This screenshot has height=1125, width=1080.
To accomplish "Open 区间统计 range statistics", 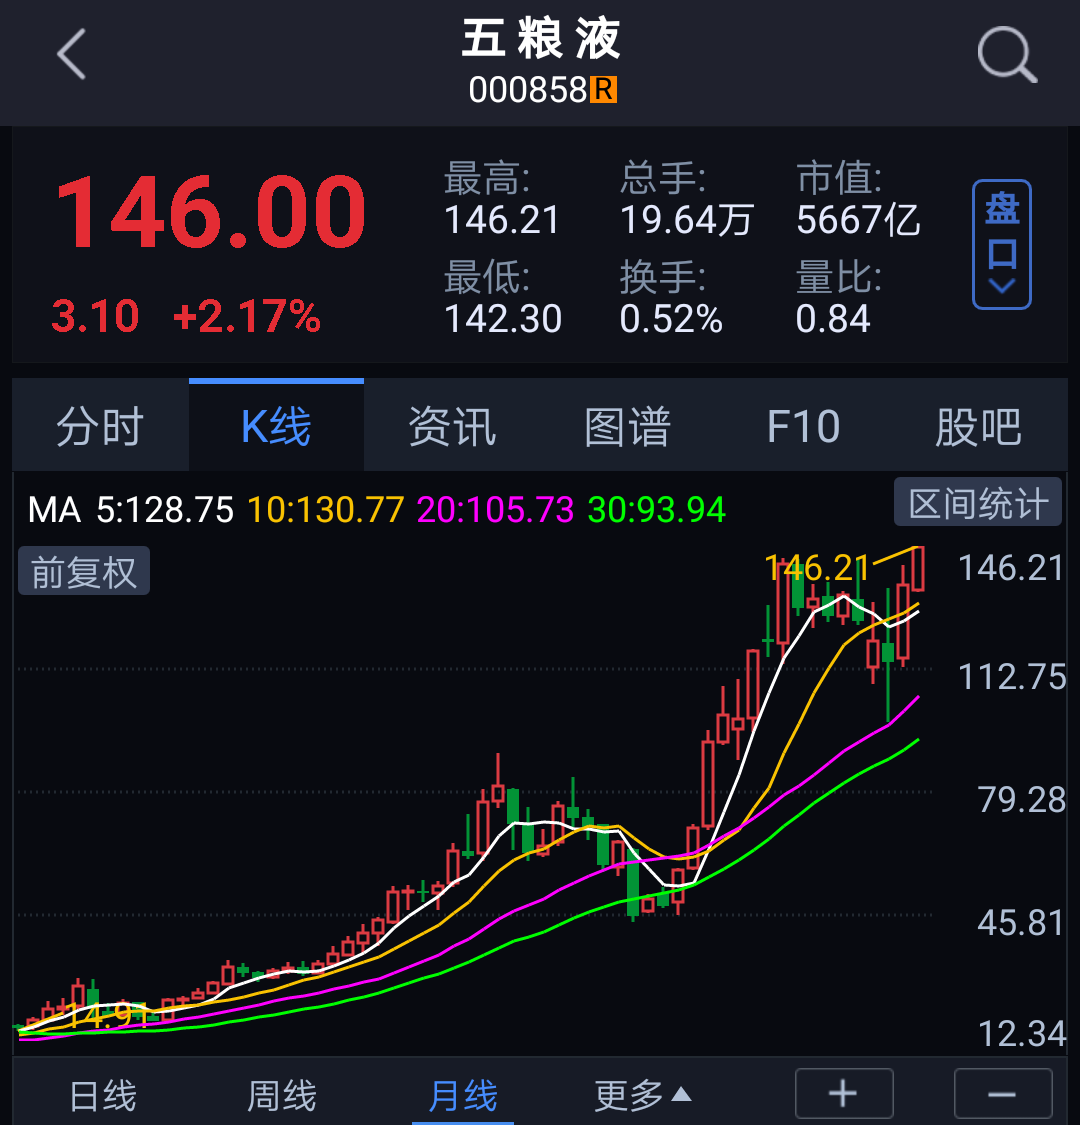I will (977, 502).
